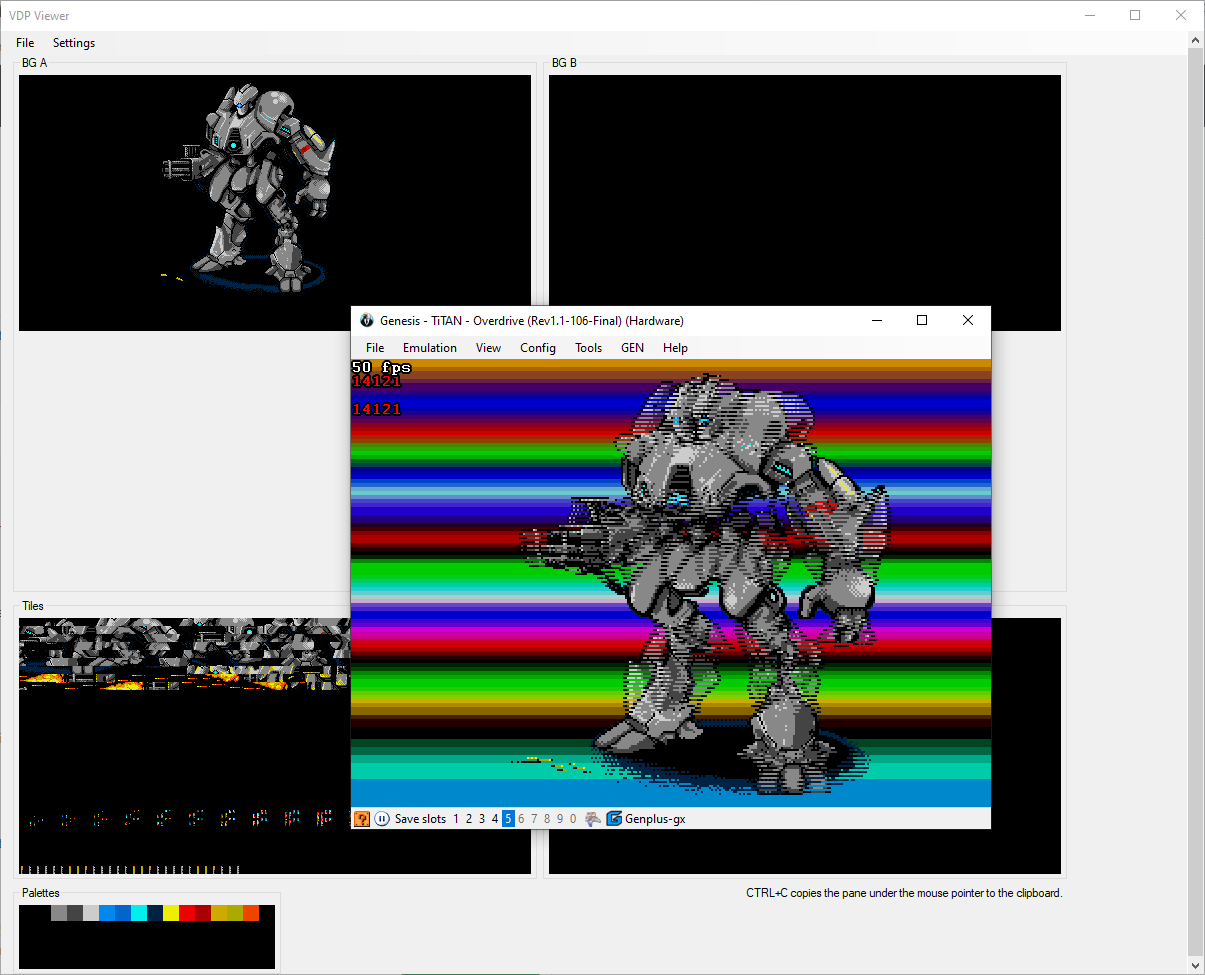Viewport: 1205px width, 975px height.
Task: Pick the bright yellow palette swatch
Action: tap(171, 913)
